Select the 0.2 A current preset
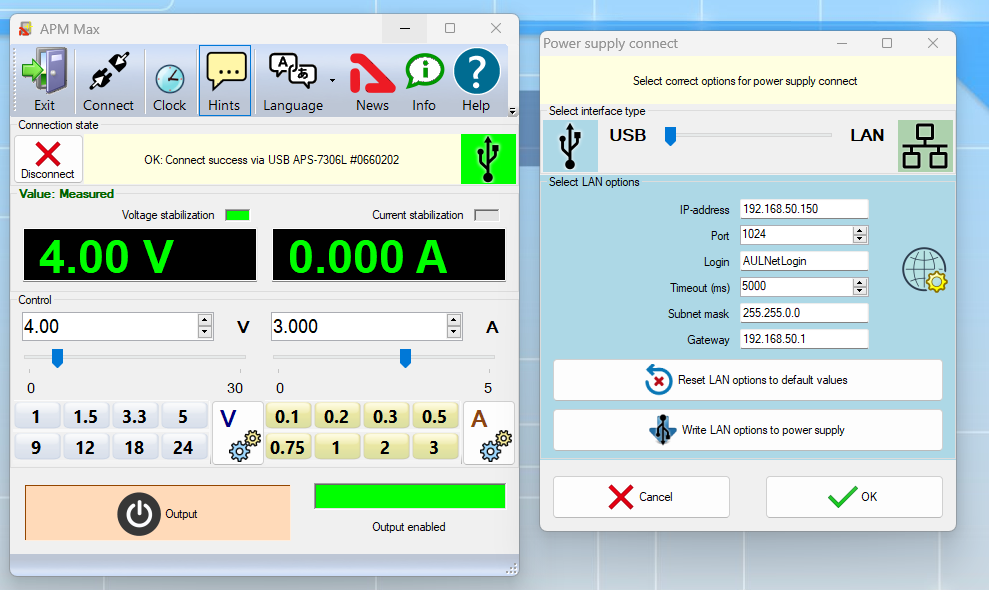The image size is (989, 590). [x=337, y=416]
